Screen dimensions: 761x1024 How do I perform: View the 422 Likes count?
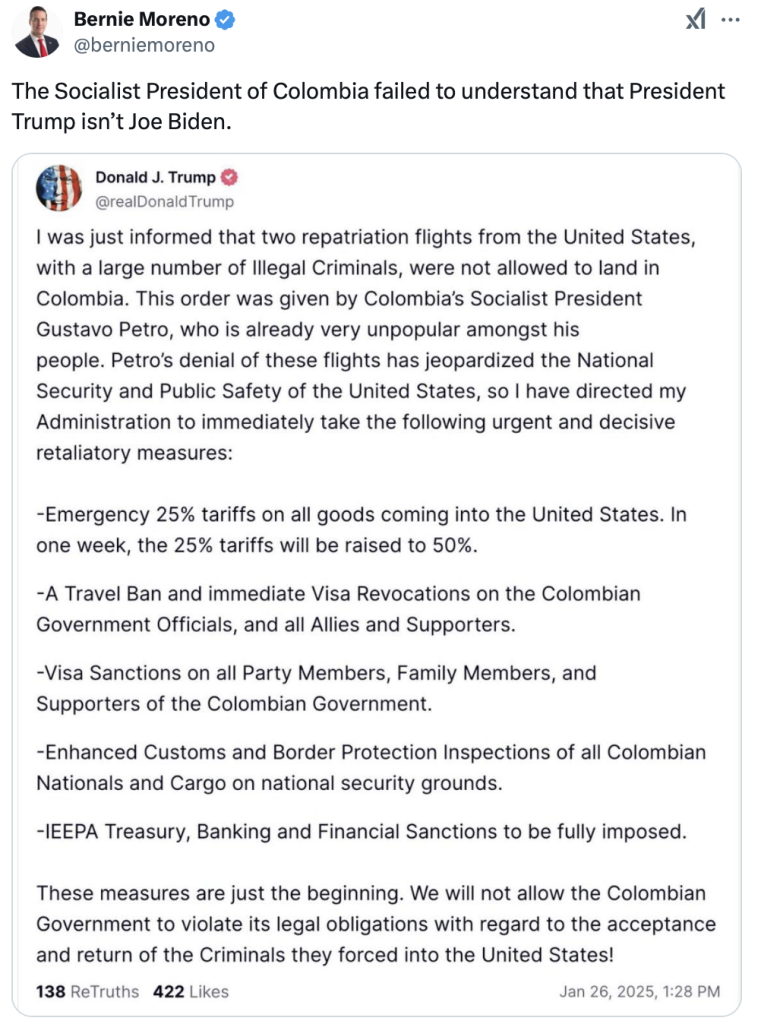coord(191,991)
